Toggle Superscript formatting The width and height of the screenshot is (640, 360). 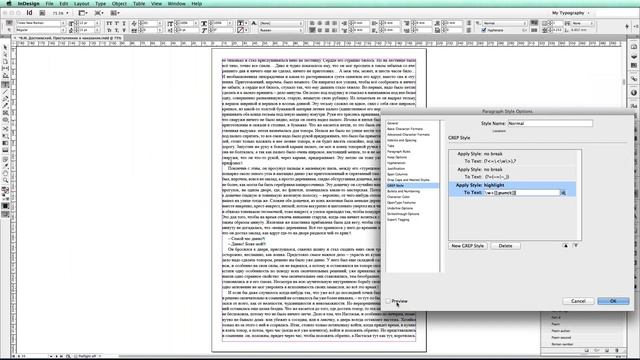tap(117, 23)
